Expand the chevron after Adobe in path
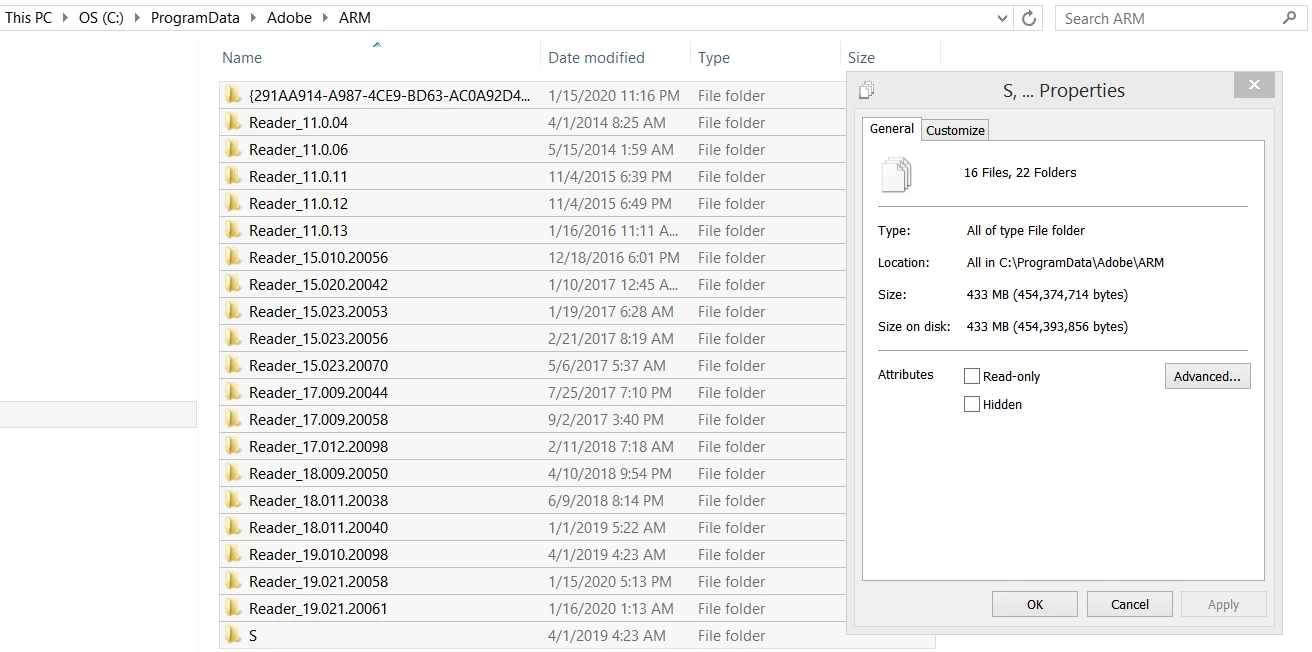The width and height of the screenshot is (1312, 652). coord(325,18)
